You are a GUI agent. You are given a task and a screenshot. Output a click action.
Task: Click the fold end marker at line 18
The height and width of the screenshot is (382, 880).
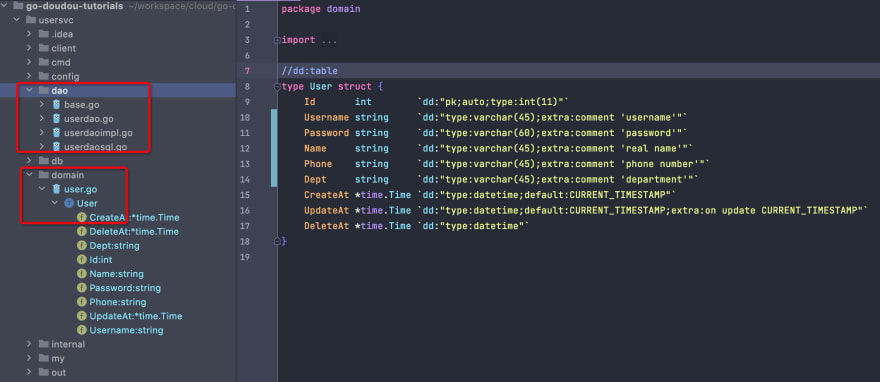click(276, 241)
